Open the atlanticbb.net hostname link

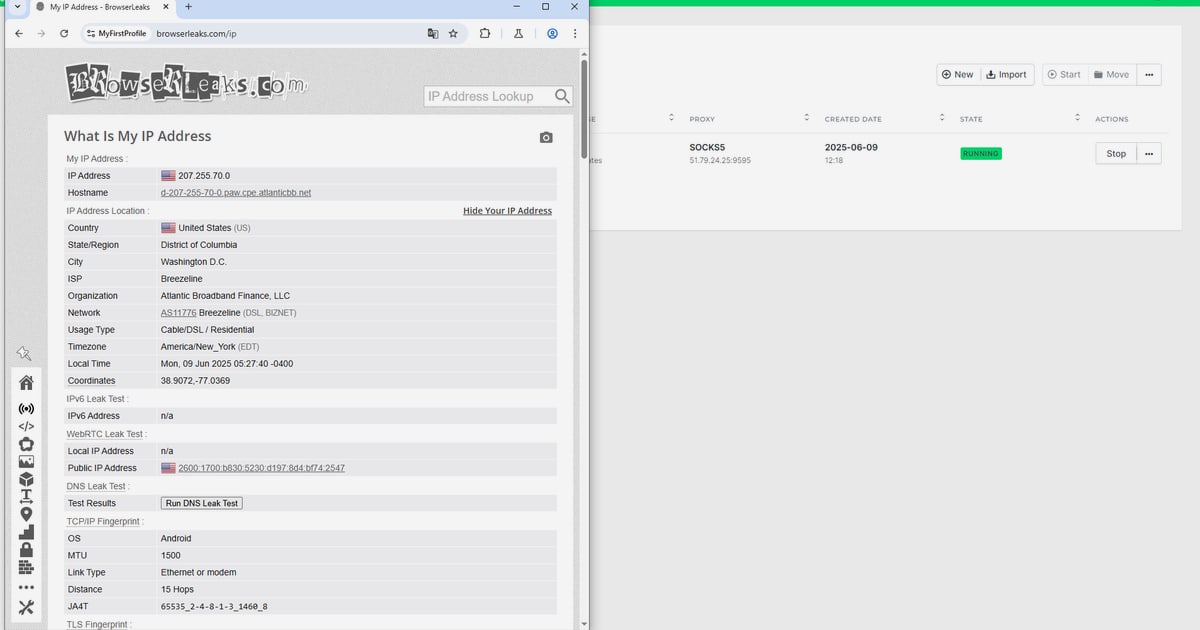[236, 192]
